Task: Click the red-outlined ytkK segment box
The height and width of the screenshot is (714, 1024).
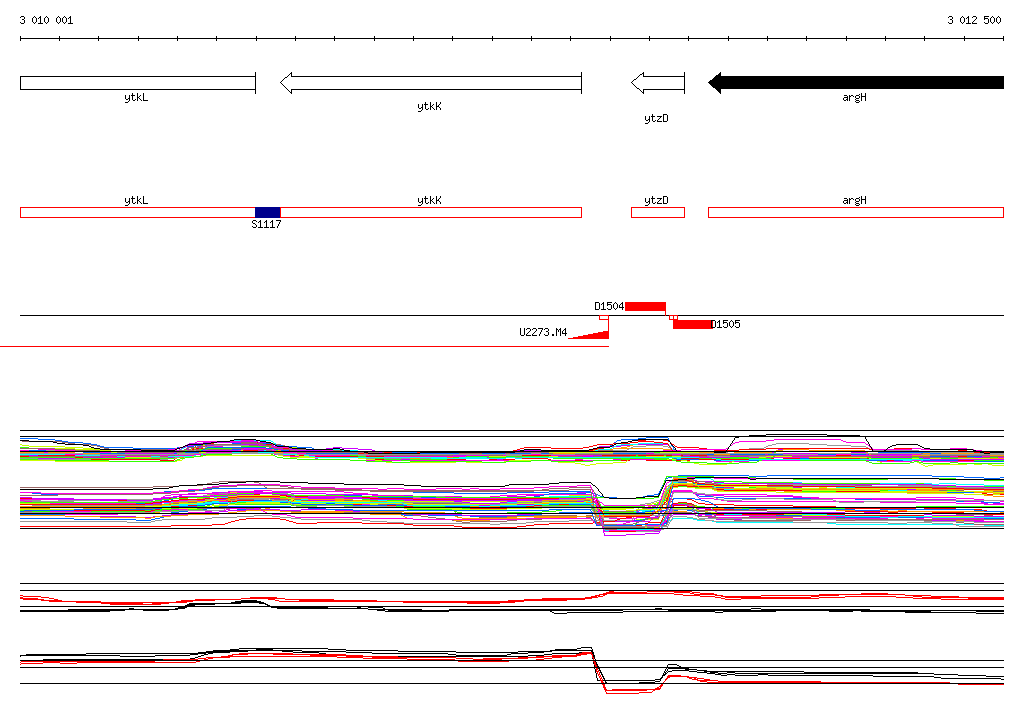Action: click(x=431, y=212)
